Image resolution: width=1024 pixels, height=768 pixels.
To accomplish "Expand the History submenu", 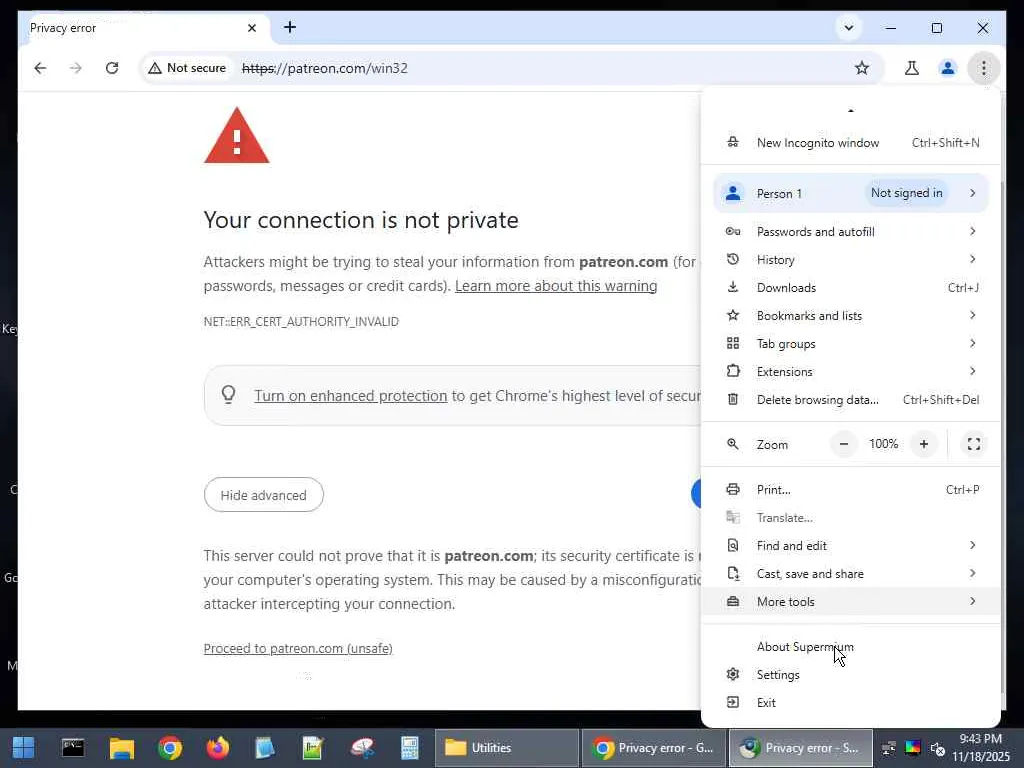I will point(850,259).
